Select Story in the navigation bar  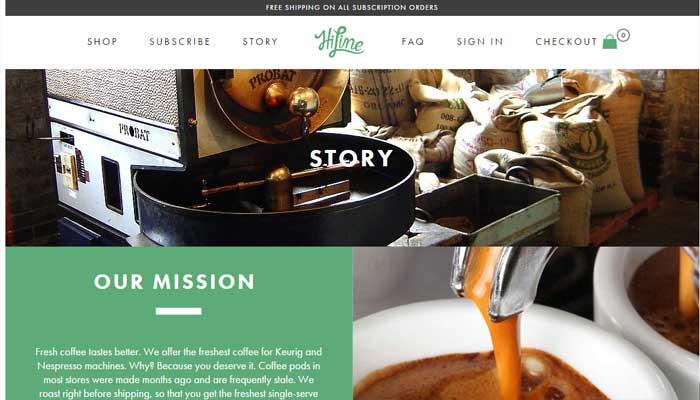(x=260, y=42)
